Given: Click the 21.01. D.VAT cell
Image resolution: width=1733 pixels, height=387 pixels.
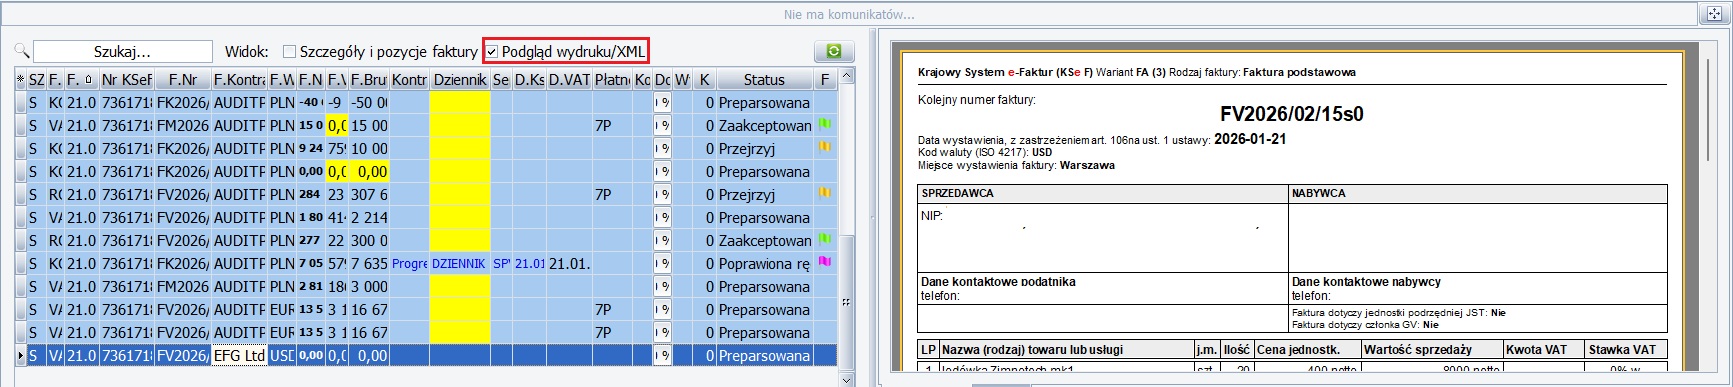Looking at the screenshot, I should (569, 263).
